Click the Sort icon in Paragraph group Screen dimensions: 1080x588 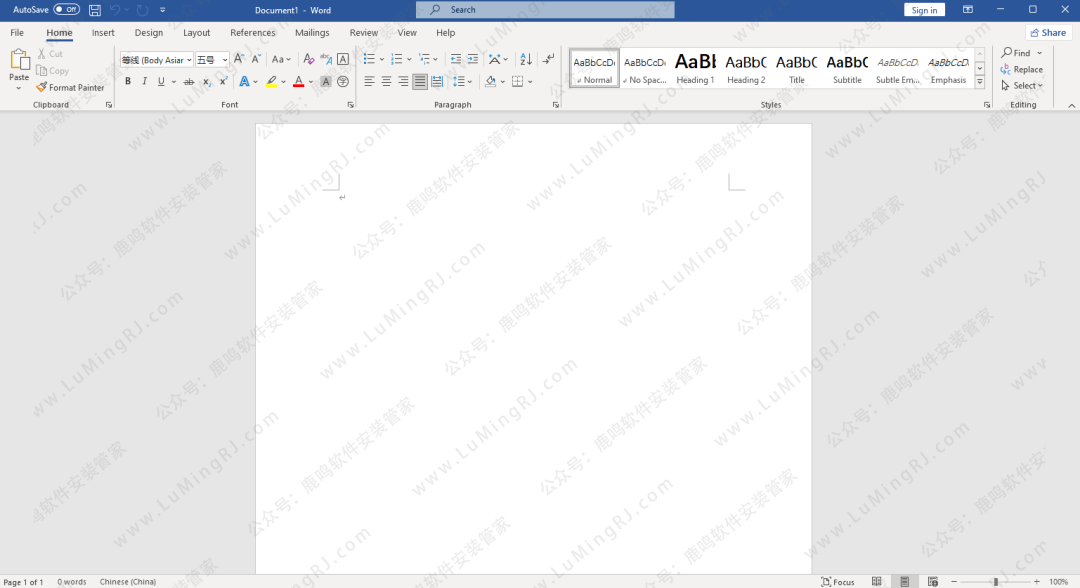click(x=526, y=59)
